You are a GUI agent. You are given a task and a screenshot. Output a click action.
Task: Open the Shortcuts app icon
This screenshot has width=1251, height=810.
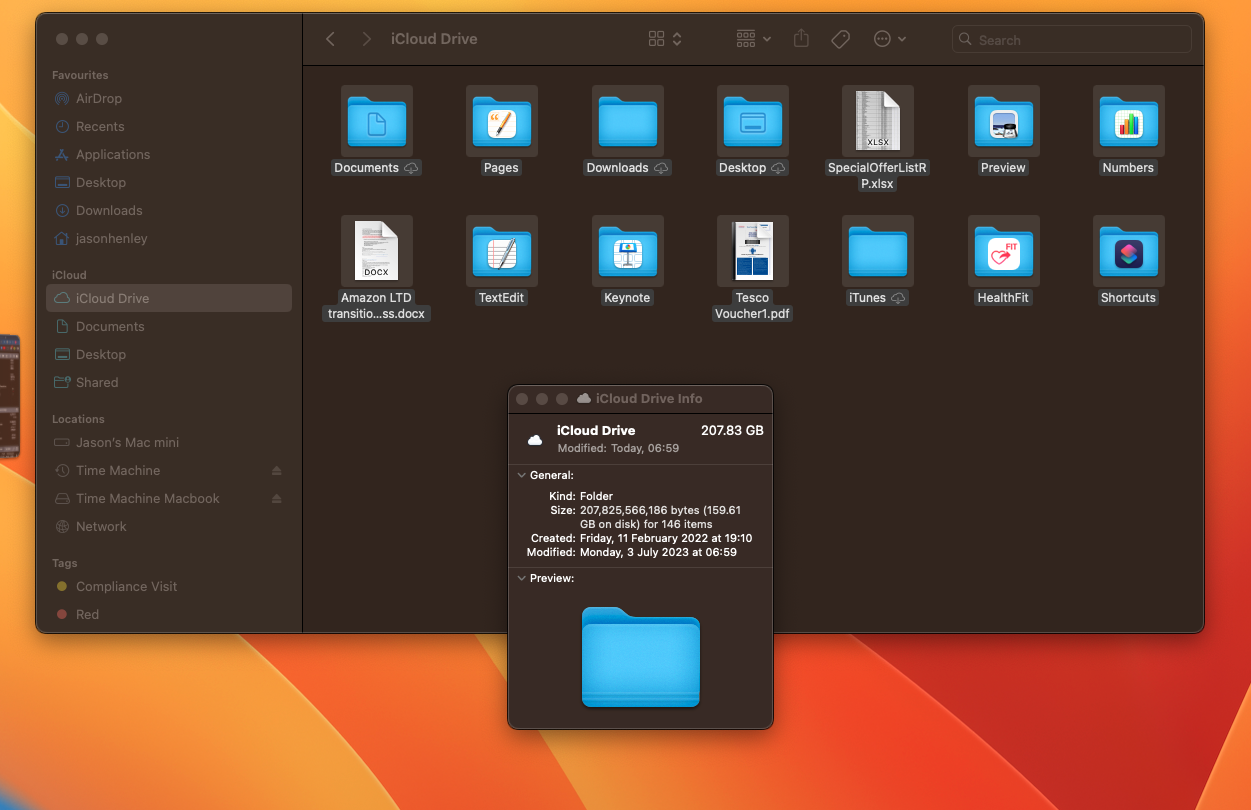pos(1128,251)
